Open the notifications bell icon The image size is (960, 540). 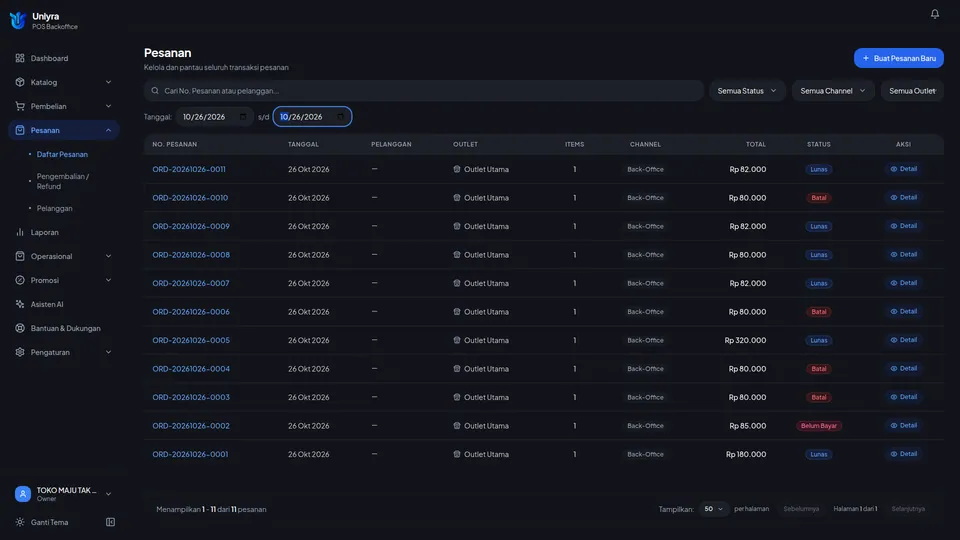[x=934, y=13]
